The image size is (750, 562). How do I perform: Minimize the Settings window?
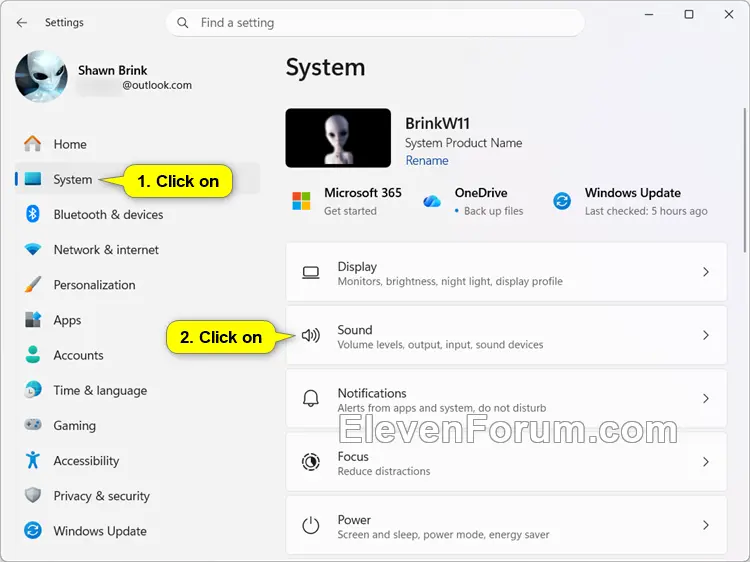click(x=649, y=14)
